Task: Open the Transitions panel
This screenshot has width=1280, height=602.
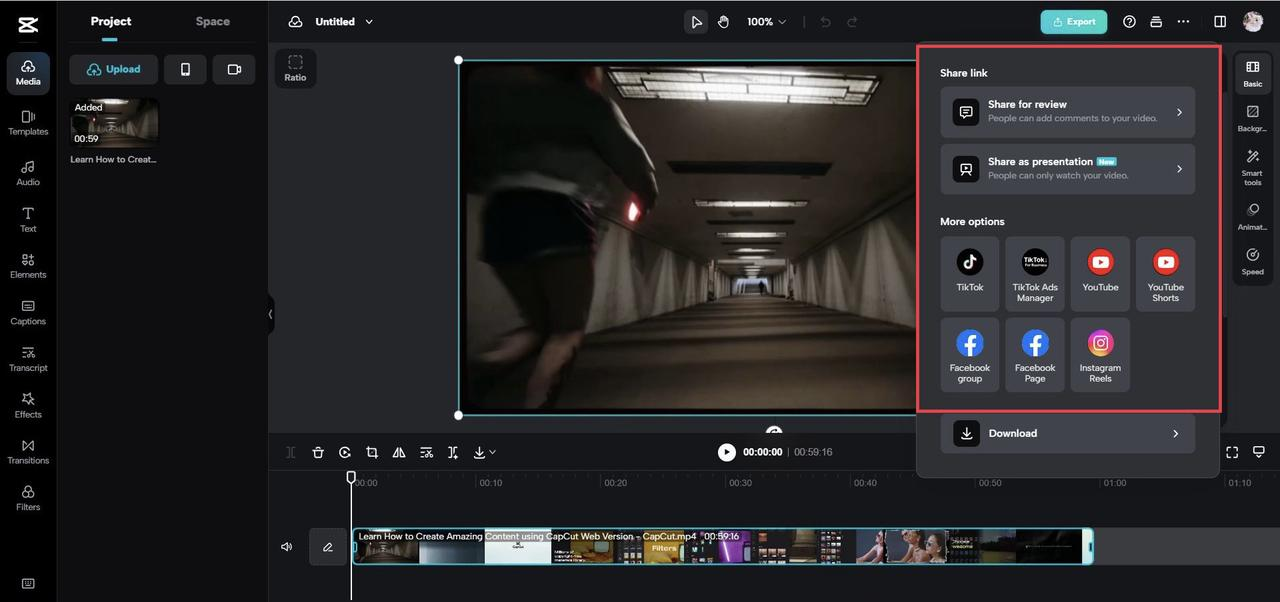Action: (28, 452)
